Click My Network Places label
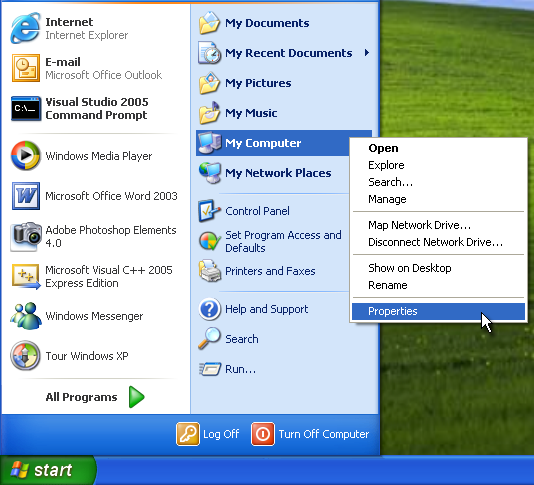The width and height of the screenshot is (534, 485). coord(278,173)
